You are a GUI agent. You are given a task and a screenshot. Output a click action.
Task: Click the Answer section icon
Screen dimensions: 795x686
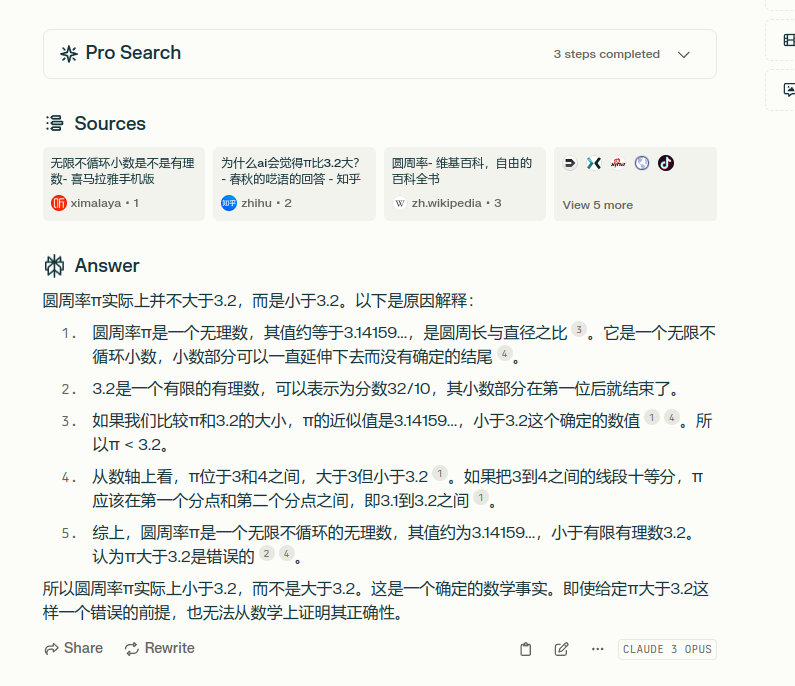(x=54, y=266)
